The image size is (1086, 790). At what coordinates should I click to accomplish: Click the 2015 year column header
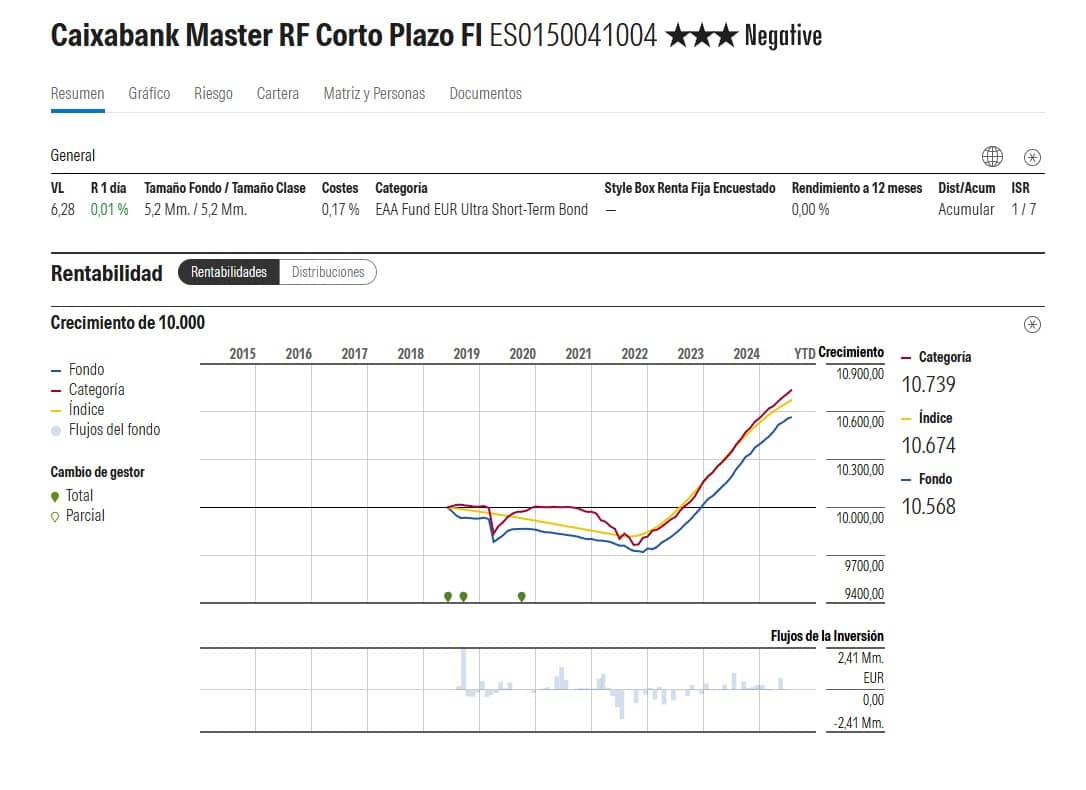point(242,354)
